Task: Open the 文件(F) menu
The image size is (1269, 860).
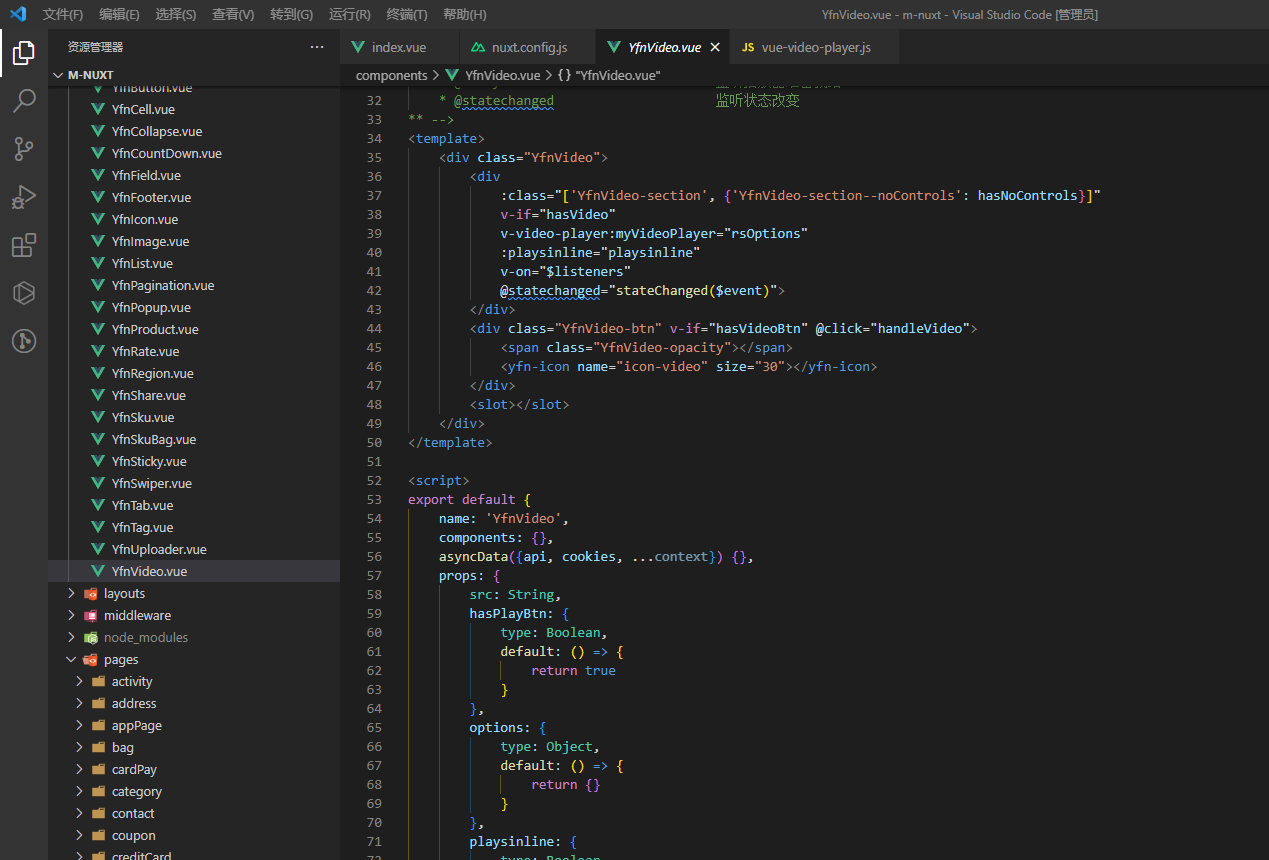Action: click(63, 14)
